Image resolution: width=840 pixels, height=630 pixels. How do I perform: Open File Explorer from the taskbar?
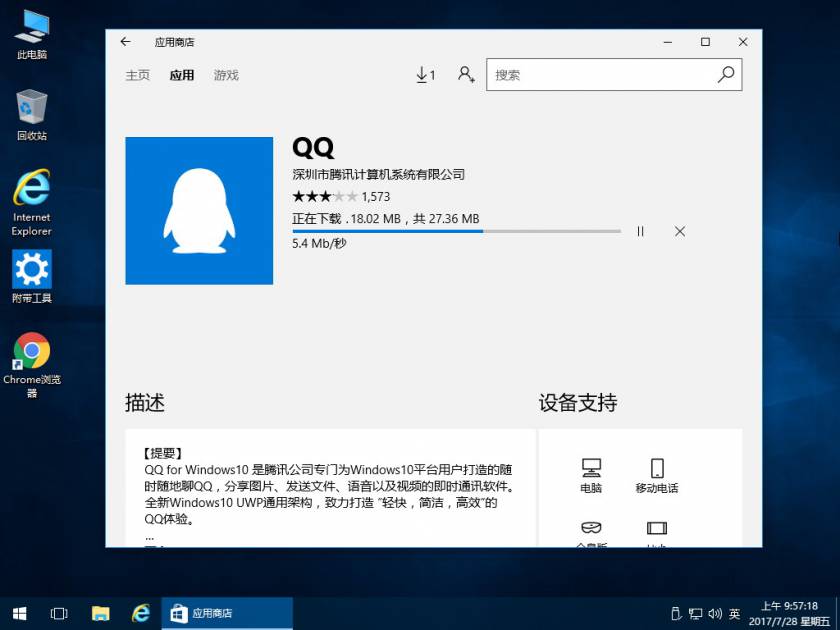tap(100, 613)
